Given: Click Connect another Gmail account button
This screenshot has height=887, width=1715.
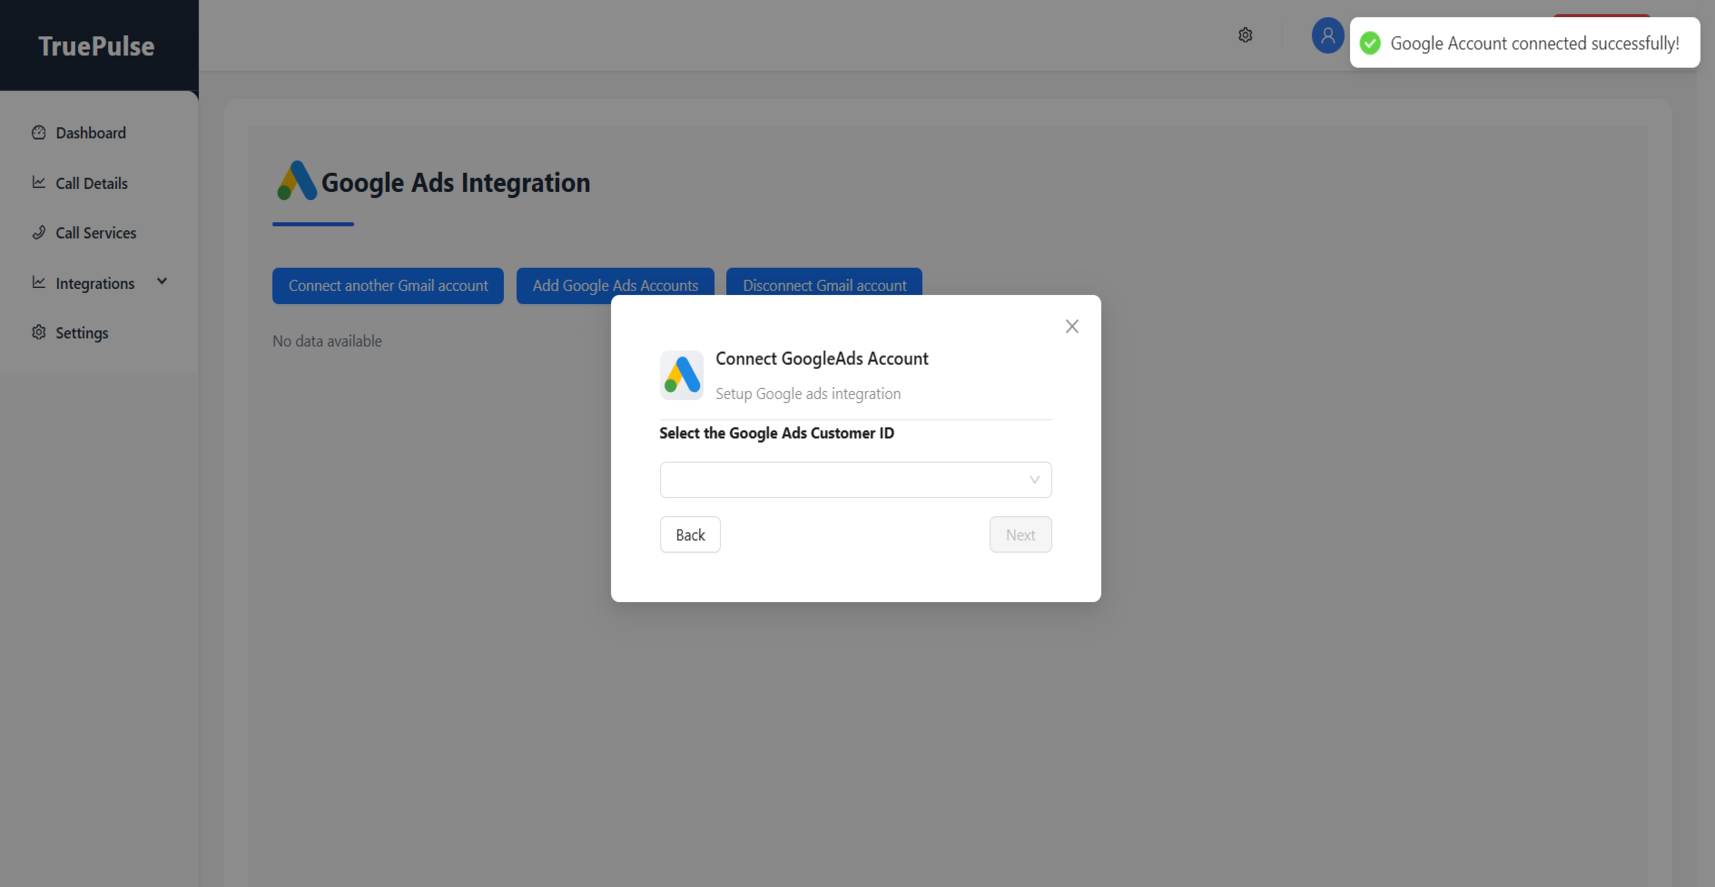Looking at the screenshot, I should point(388,285).
